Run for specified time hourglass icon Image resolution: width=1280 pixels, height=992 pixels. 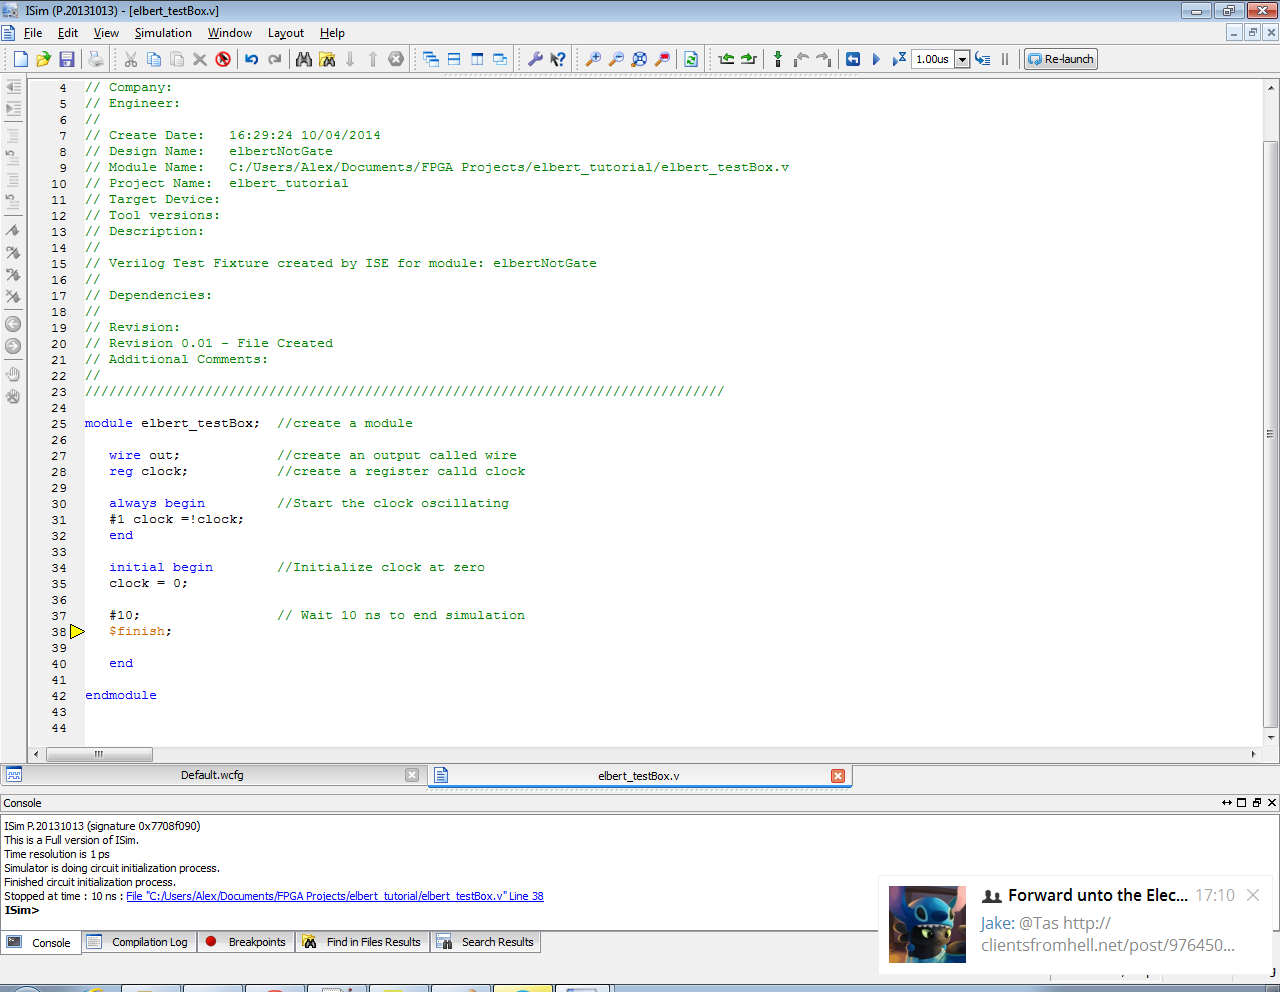pos(899,59)
